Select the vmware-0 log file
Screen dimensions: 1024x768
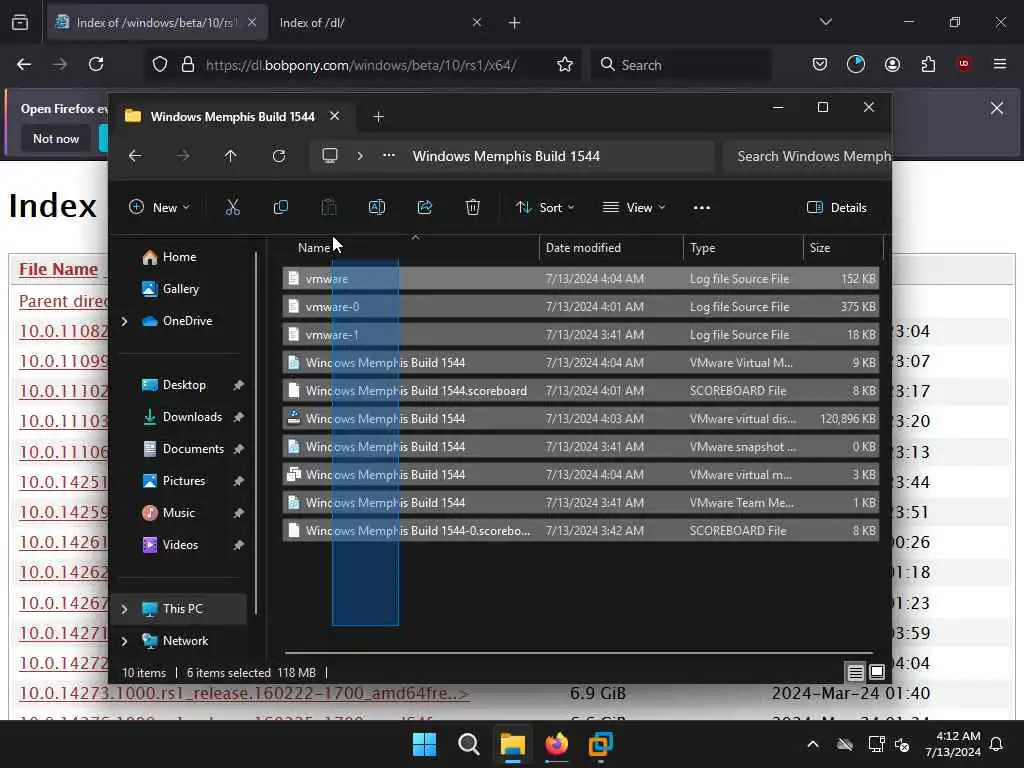[x=581, y=307]
